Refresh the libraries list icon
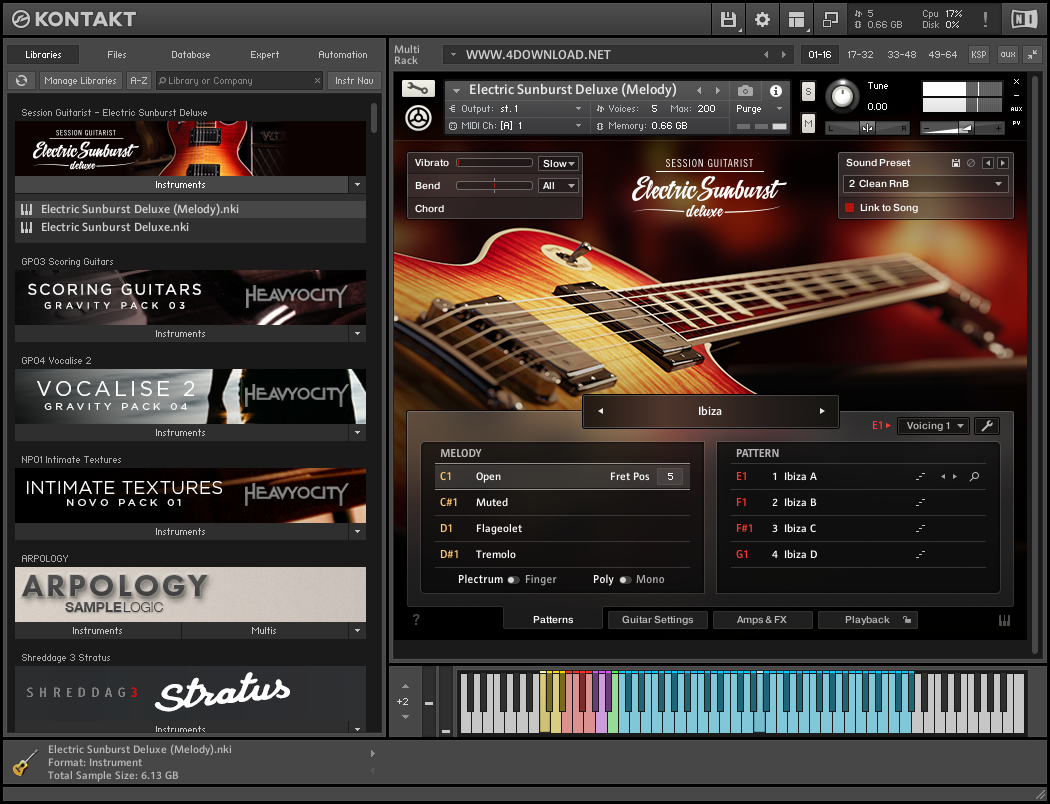Image resolution: width=1050 pixels, height=804 pixels. 21,80
